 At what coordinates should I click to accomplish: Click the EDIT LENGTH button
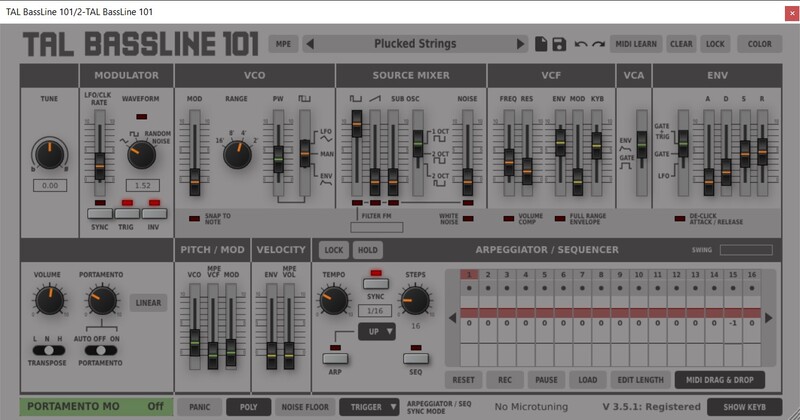click(640, 380)
